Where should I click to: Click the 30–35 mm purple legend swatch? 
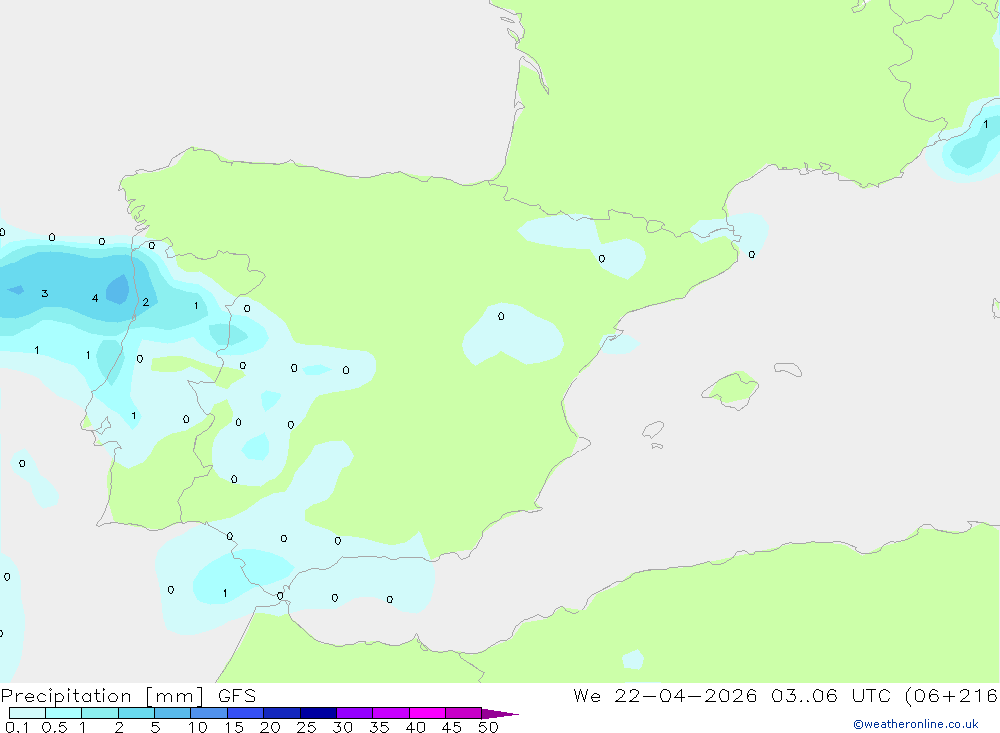(x=354, y=713)
